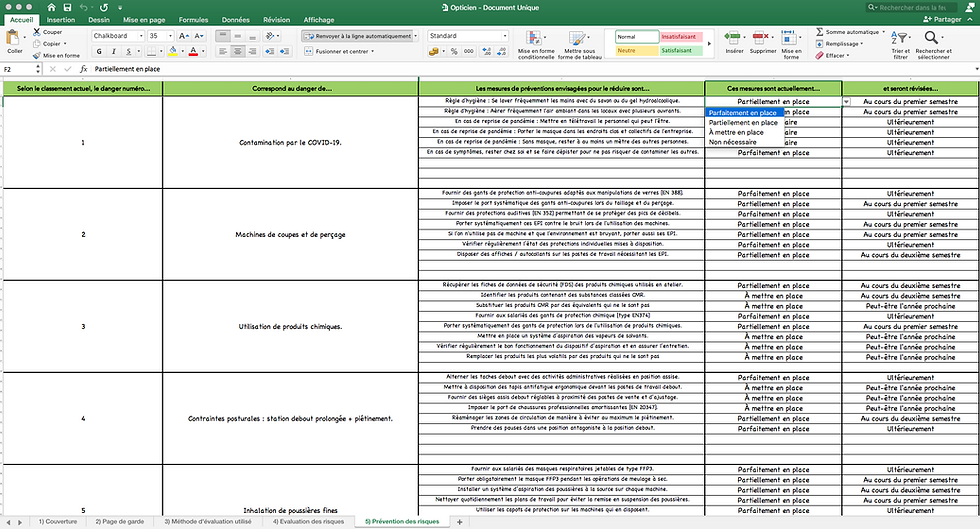This screenshot has width=980, height=529.
Task: Click the formula bar text field
Action: 531,69
